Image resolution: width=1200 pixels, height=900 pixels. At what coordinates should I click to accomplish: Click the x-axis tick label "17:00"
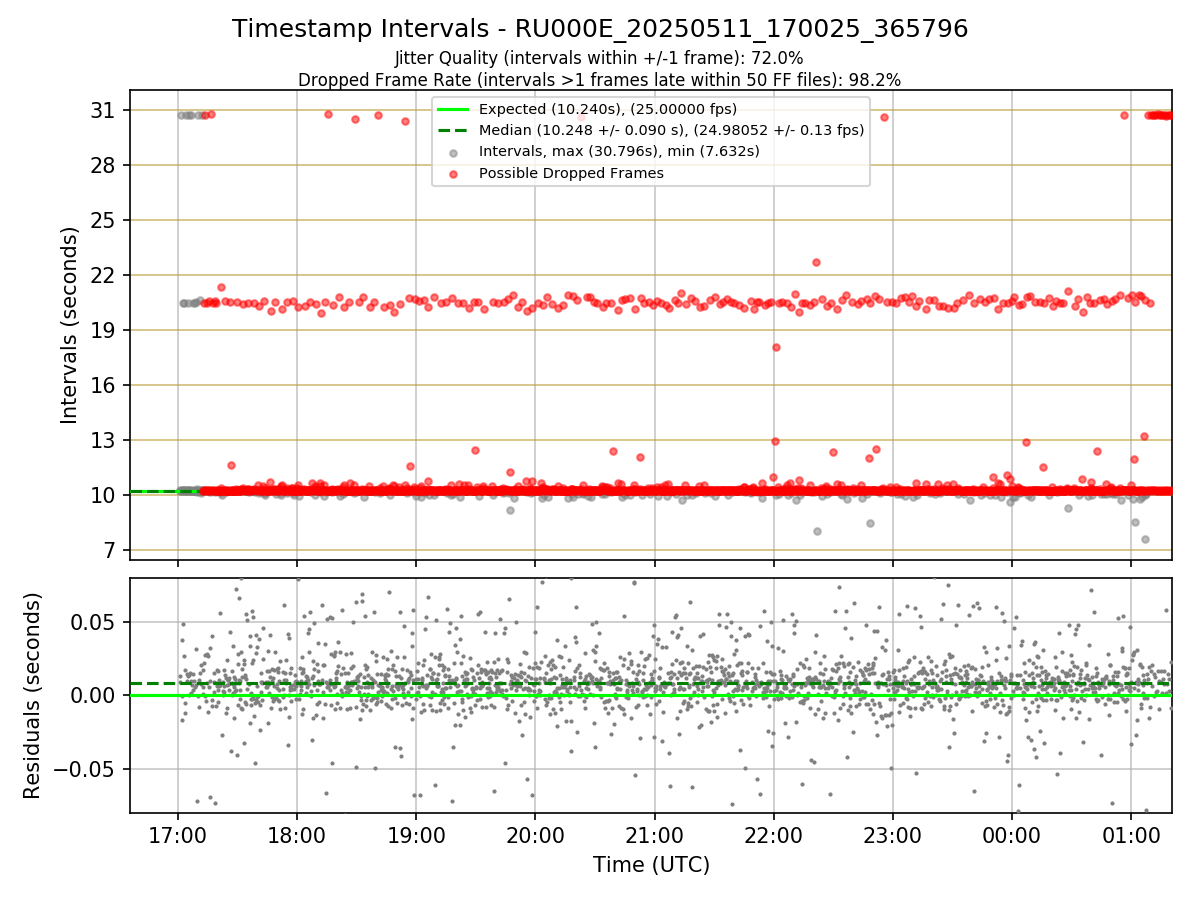click(x=178, y=836)
